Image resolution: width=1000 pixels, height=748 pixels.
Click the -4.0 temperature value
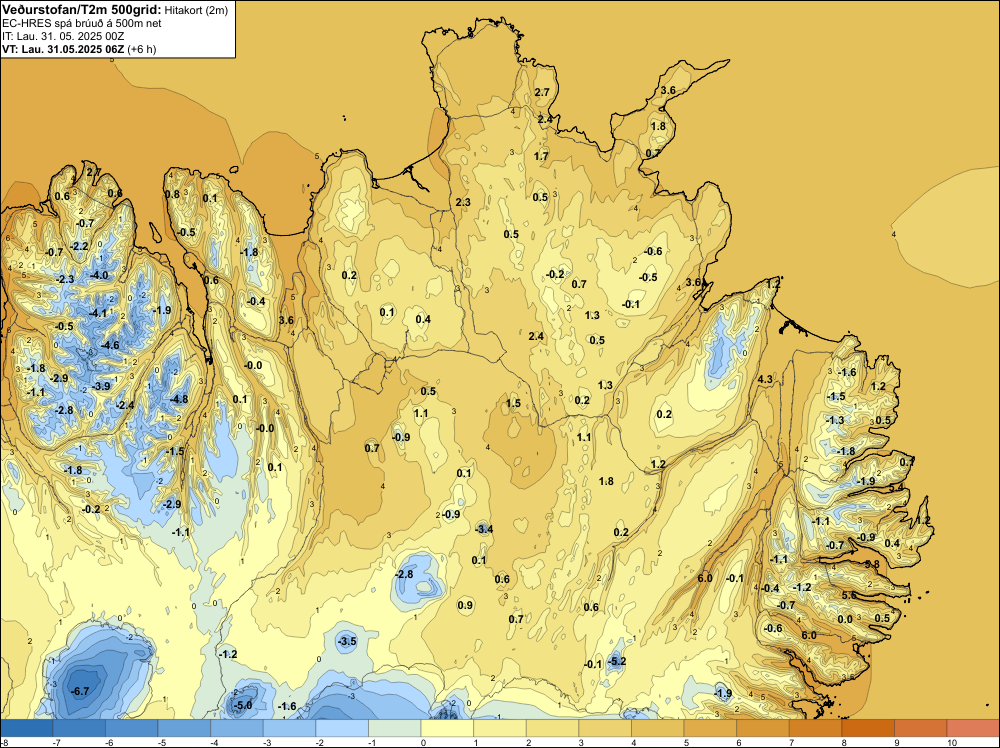(99, 275)
